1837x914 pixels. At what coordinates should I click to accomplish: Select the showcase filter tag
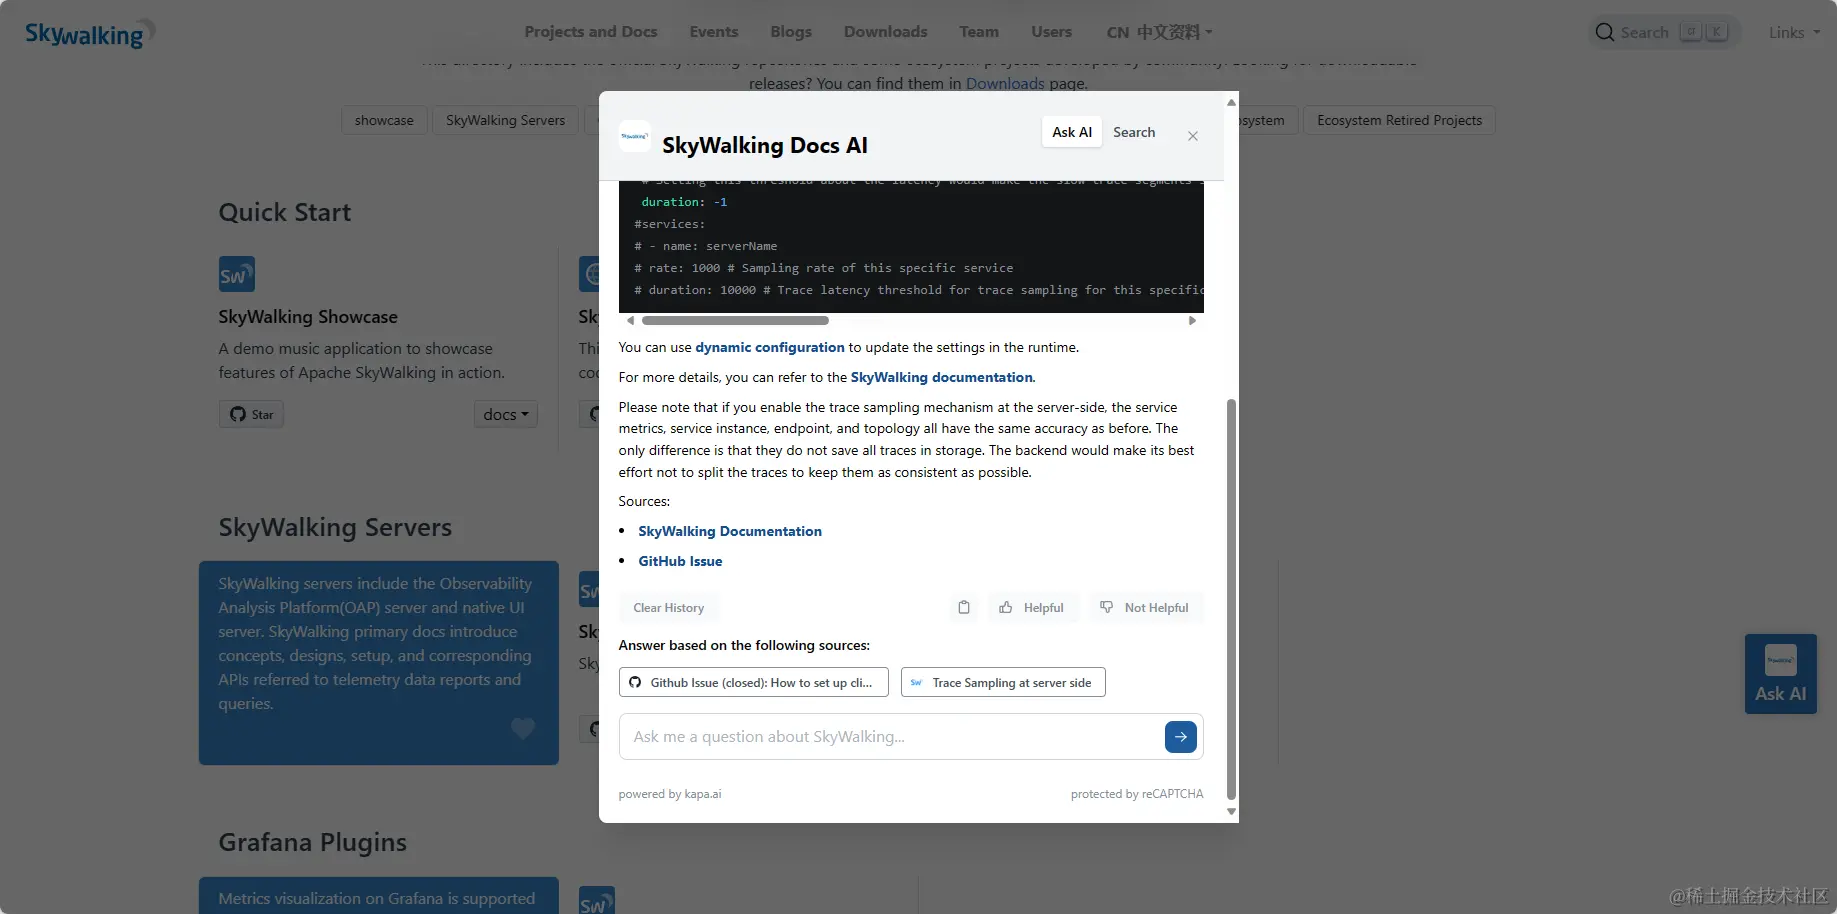384,120
